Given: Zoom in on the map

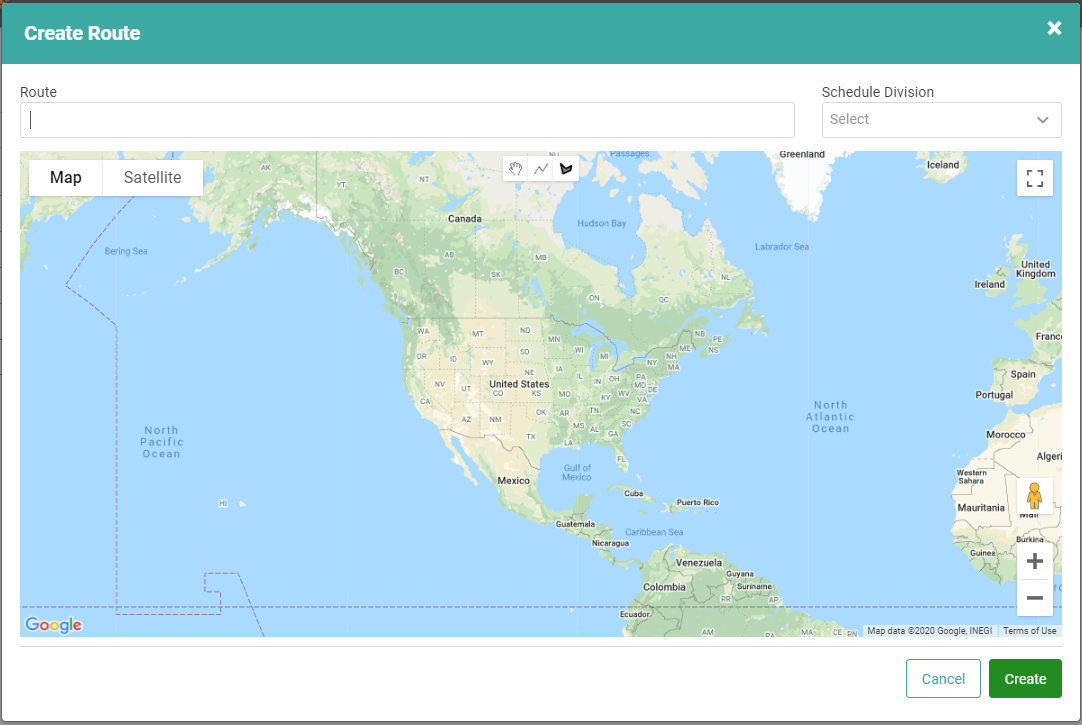Looking at the screenshot, I should [x=1034, y=562].
